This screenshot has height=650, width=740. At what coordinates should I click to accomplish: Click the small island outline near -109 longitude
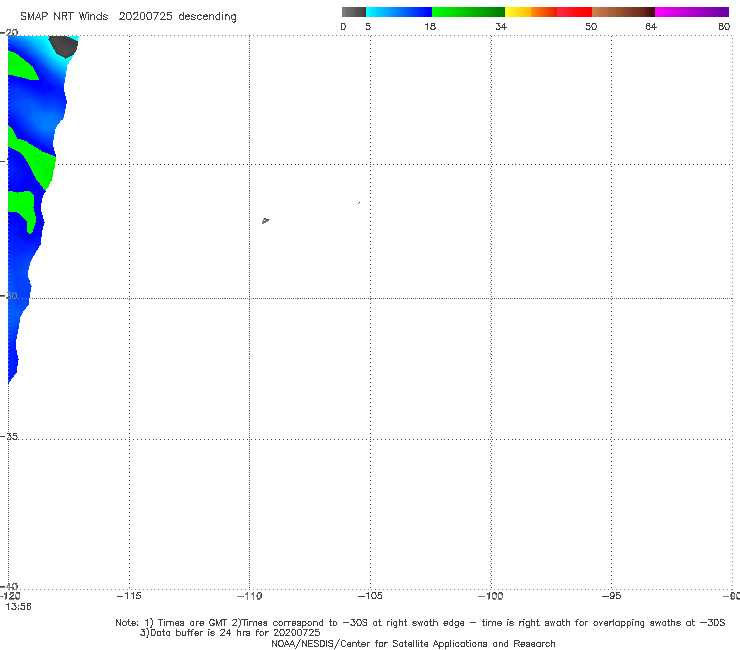point(265,220)
